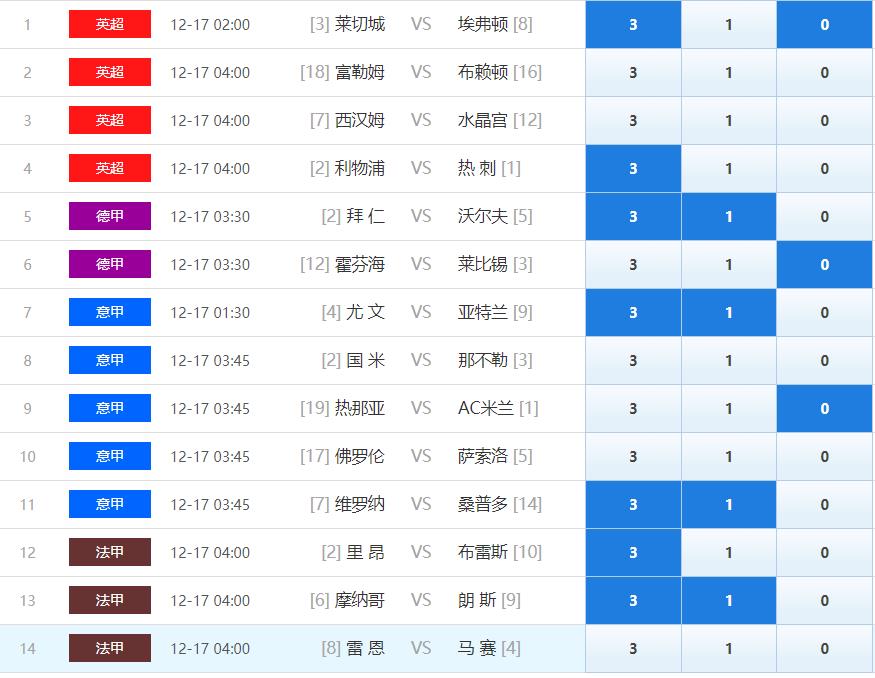Click ranking [14] beside 桑普多

[x=527, y=504]
